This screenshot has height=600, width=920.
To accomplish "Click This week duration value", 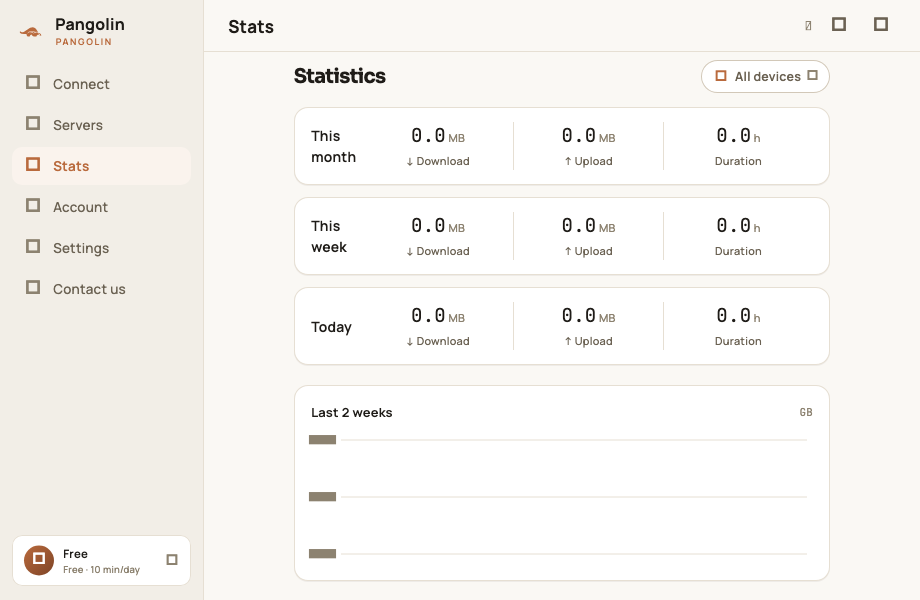I will (x=738, y=226).
